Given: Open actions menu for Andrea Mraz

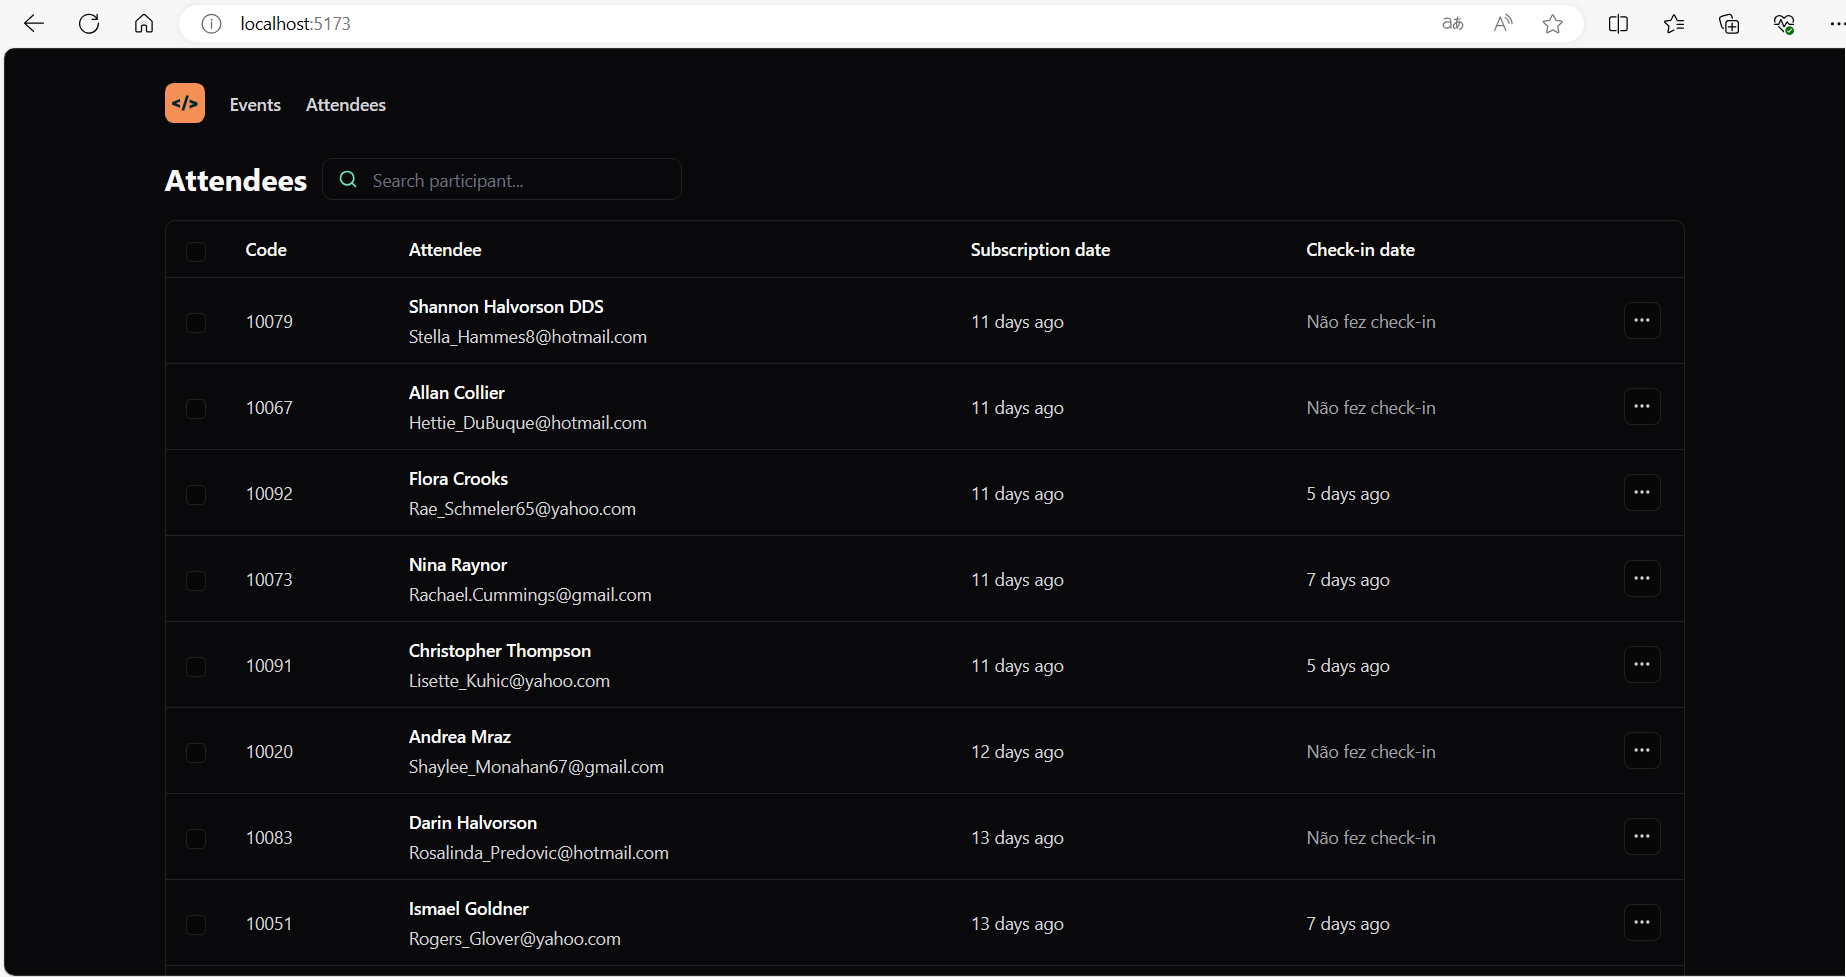Looking at the screenshot, I should pos(1642,751).
